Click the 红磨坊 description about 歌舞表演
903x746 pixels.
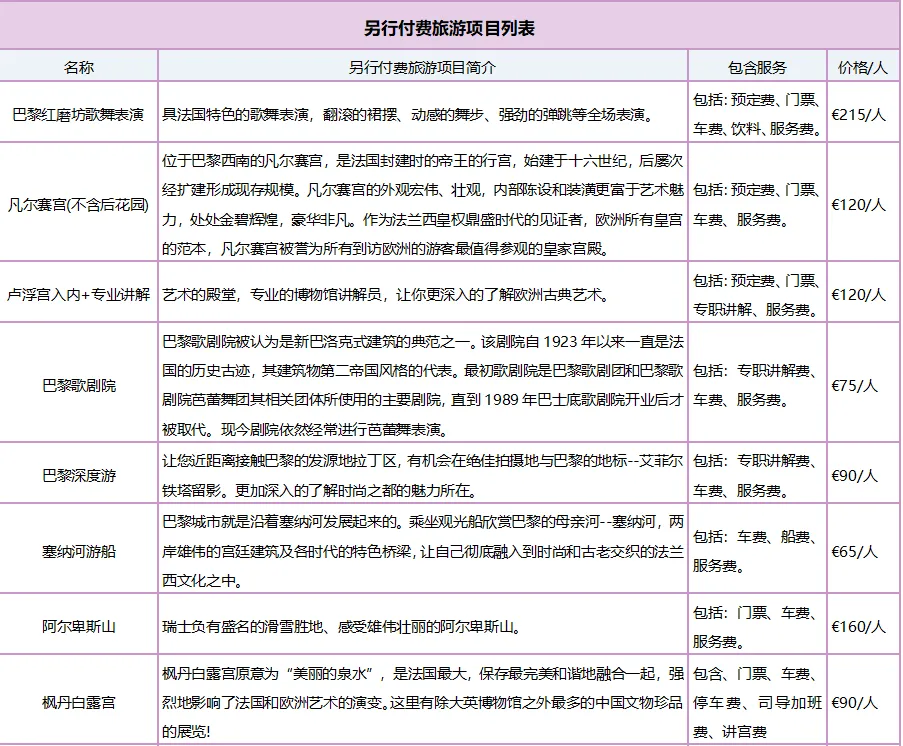[x=407, y=114]
